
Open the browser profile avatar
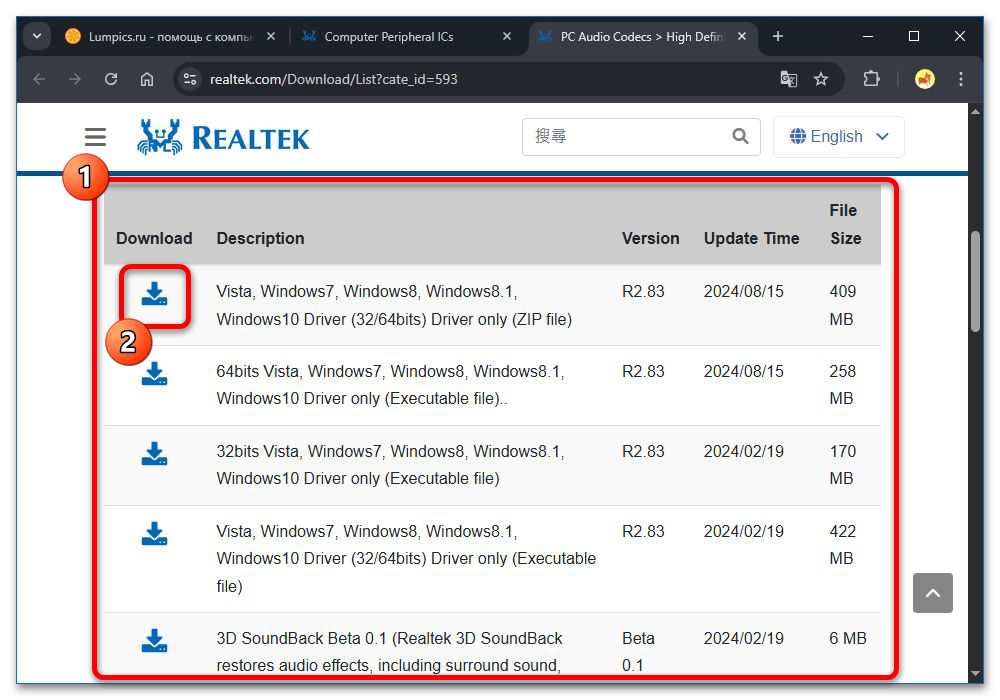(x=925, y=79)
